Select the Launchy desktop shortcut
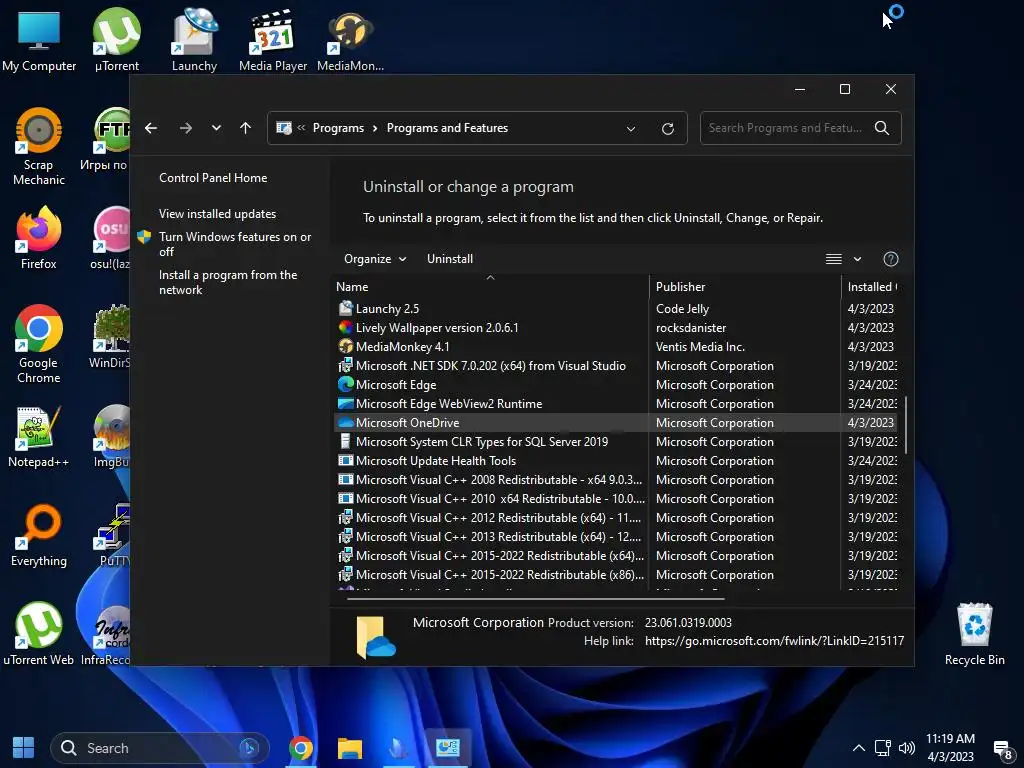 pyautogui.click(x=194, y=40)
